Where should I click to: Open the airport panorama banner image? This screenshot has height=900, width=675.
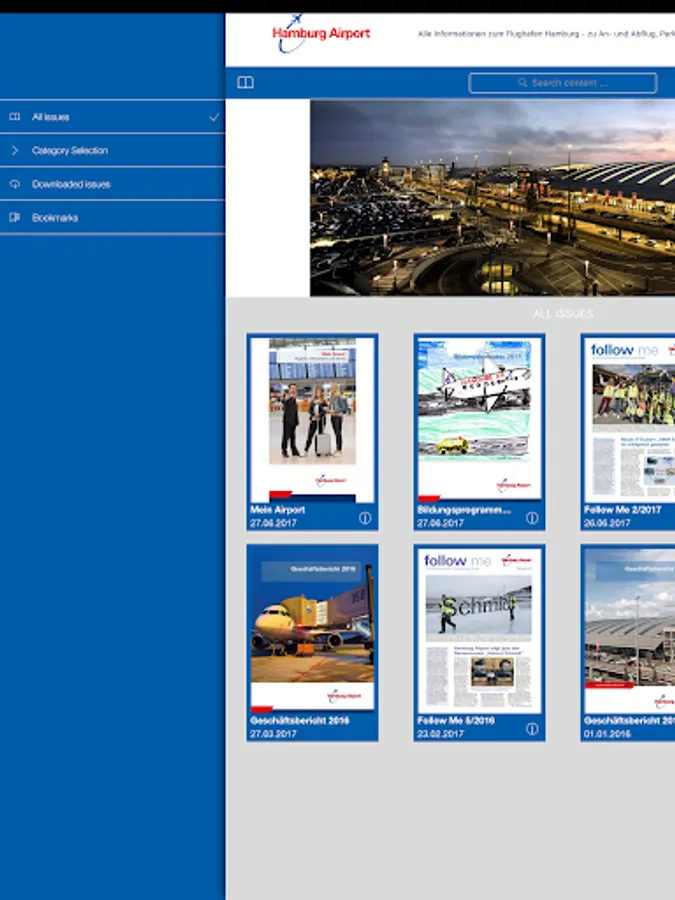(492, 198)
